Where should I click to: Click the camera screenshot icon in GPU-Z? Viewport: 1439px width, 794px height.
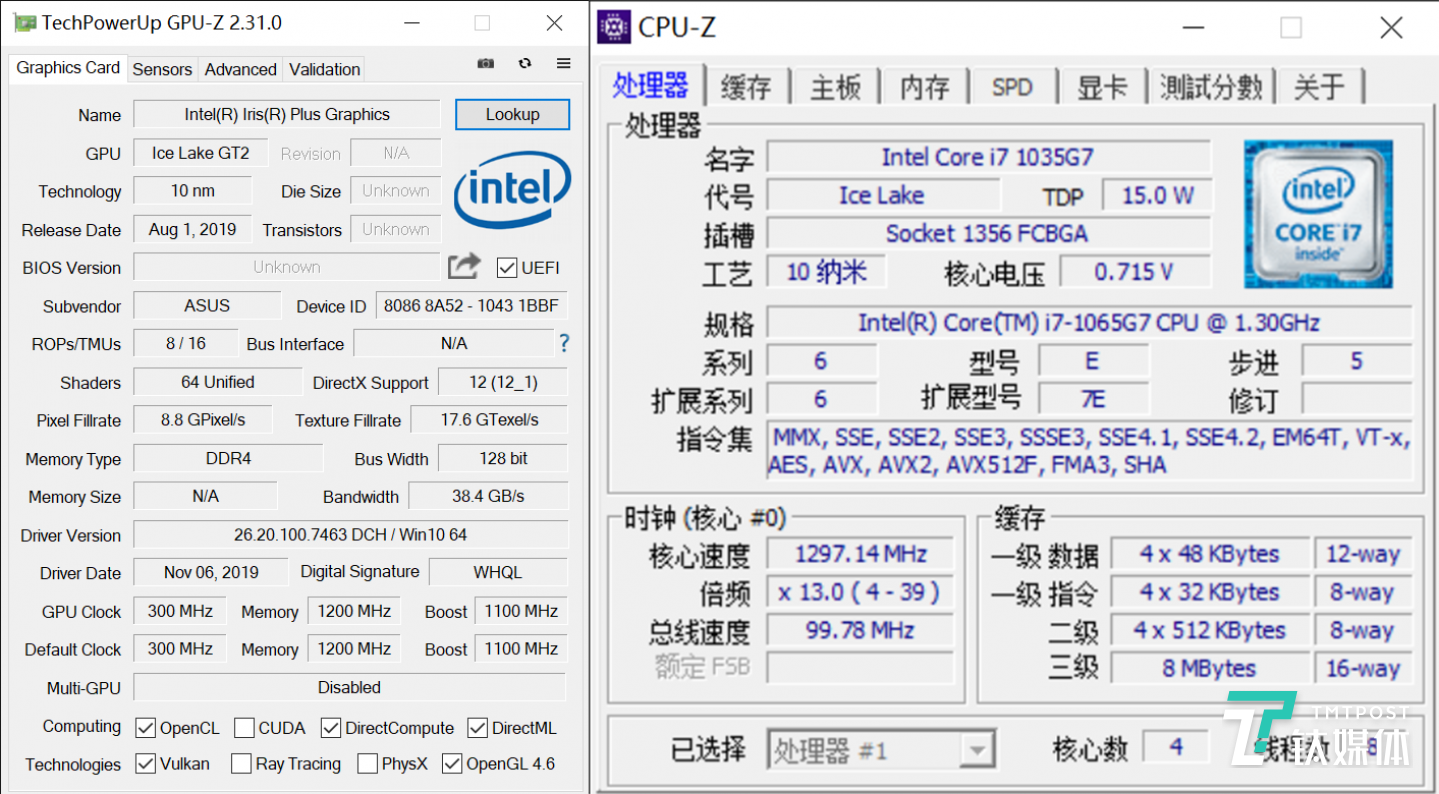coord(485,62)
